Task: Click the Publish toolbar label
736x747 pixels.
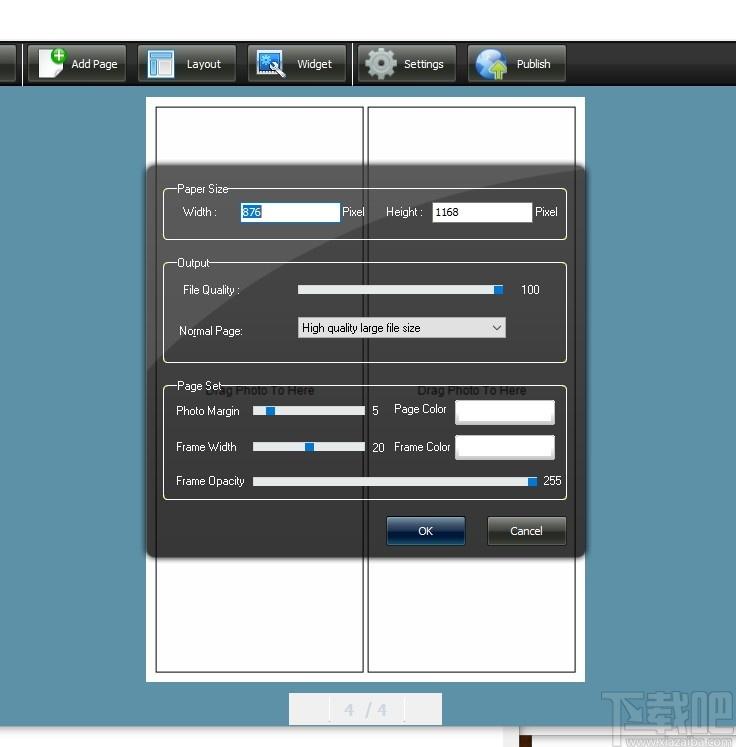Action: [534, 64]
